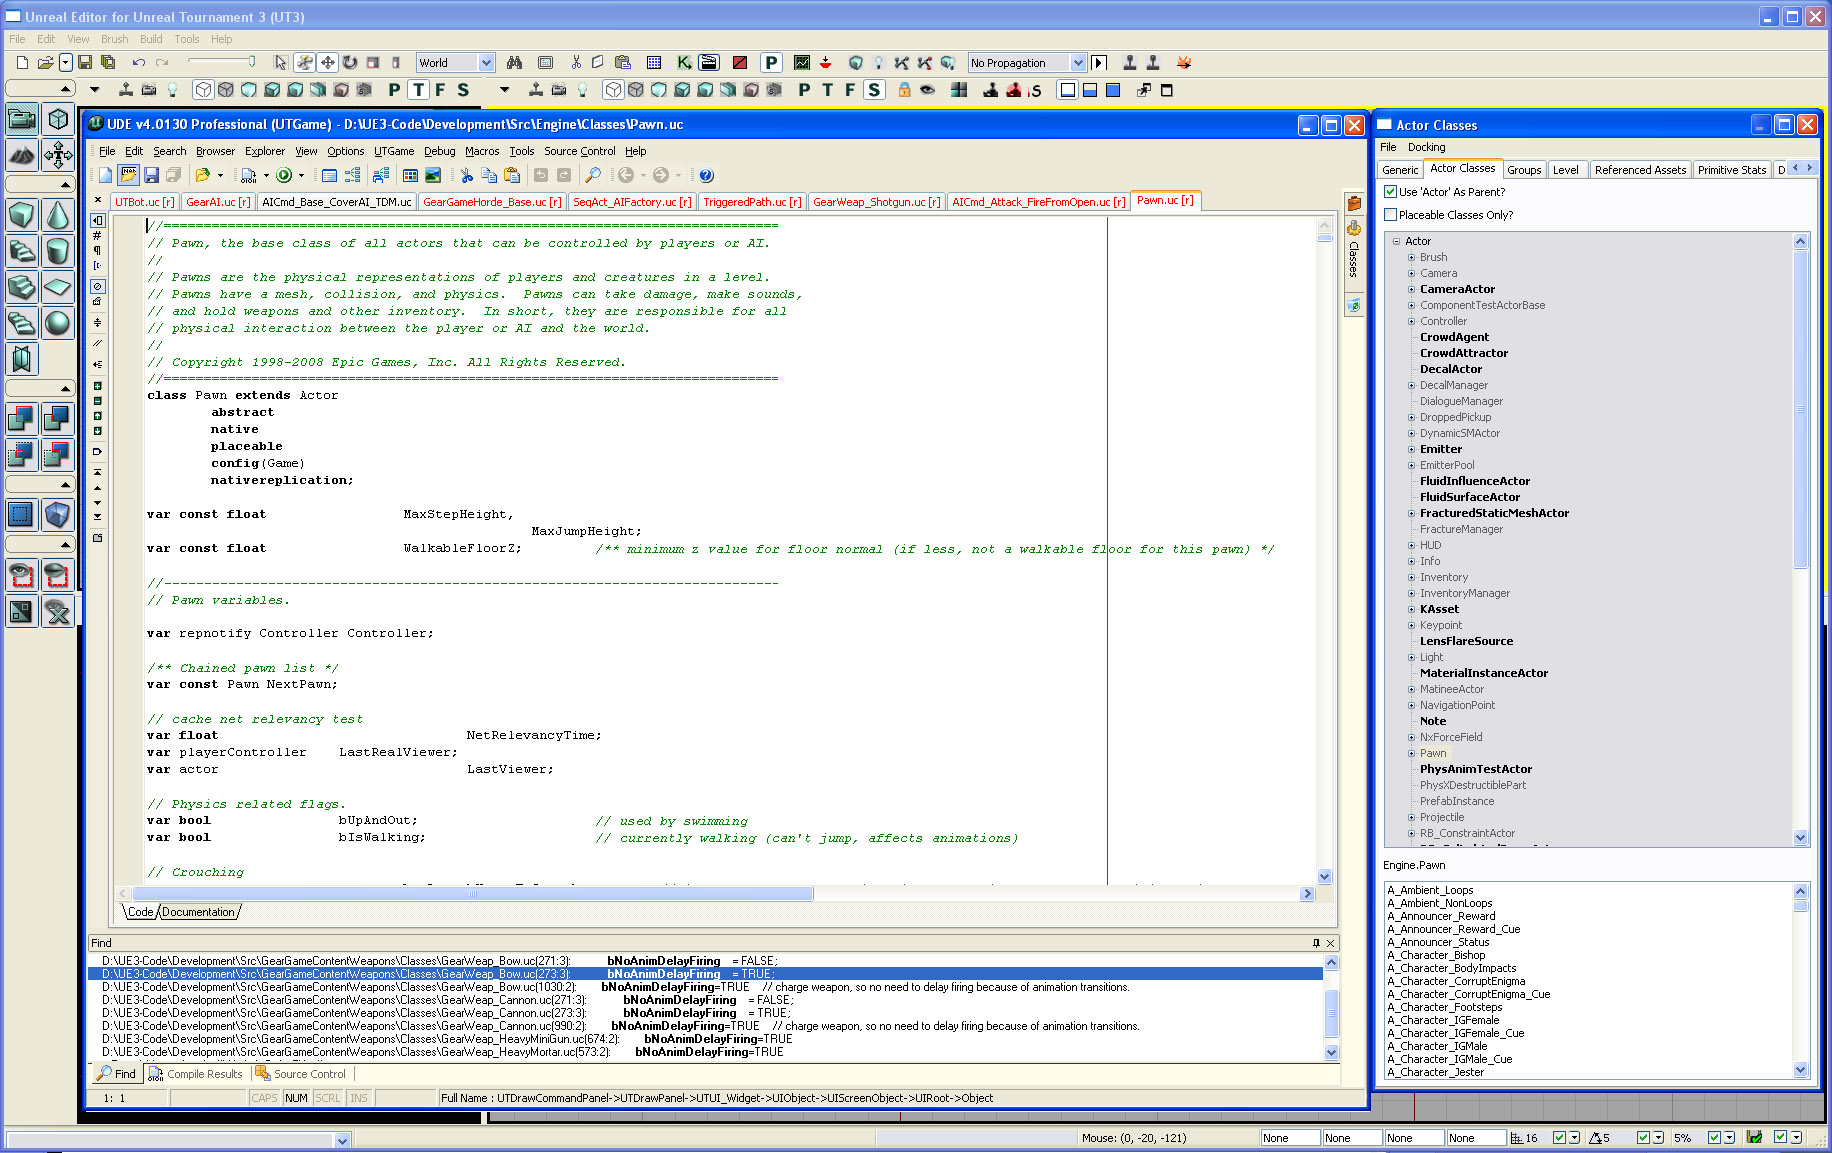This screenshot has width=1832, height=1153.
Task: Click the Sphere brush builder icon
Action: tap(58, 323)
